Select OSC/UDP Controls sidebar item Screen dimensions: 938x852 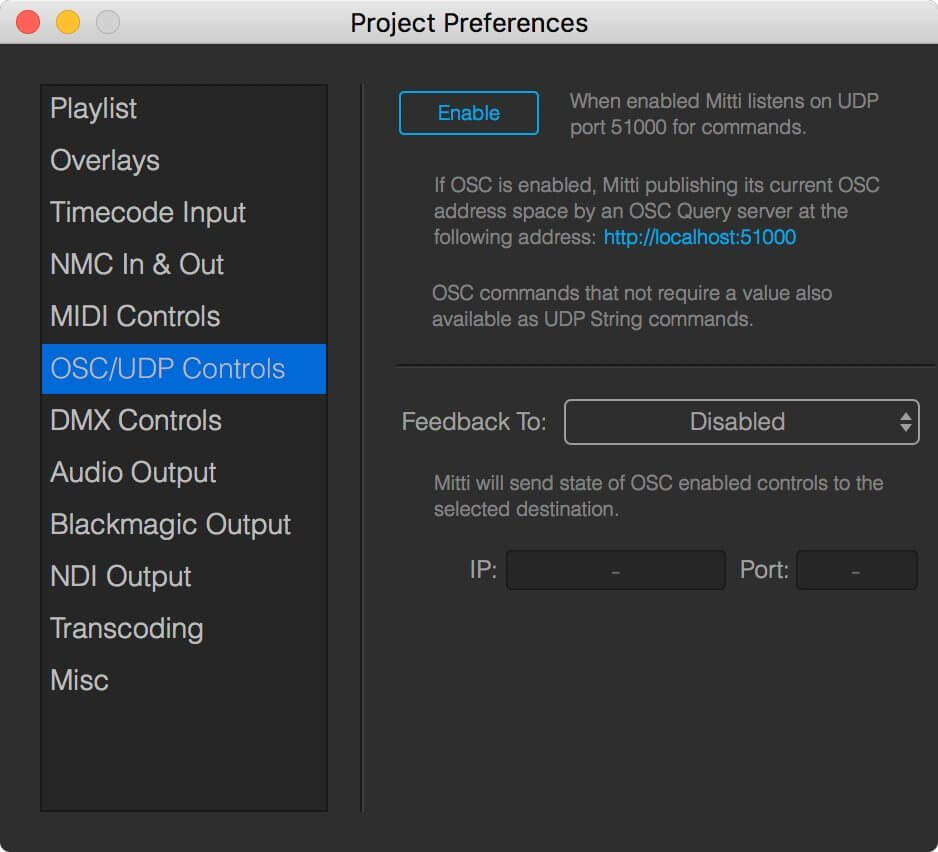[x=184, y=369]
